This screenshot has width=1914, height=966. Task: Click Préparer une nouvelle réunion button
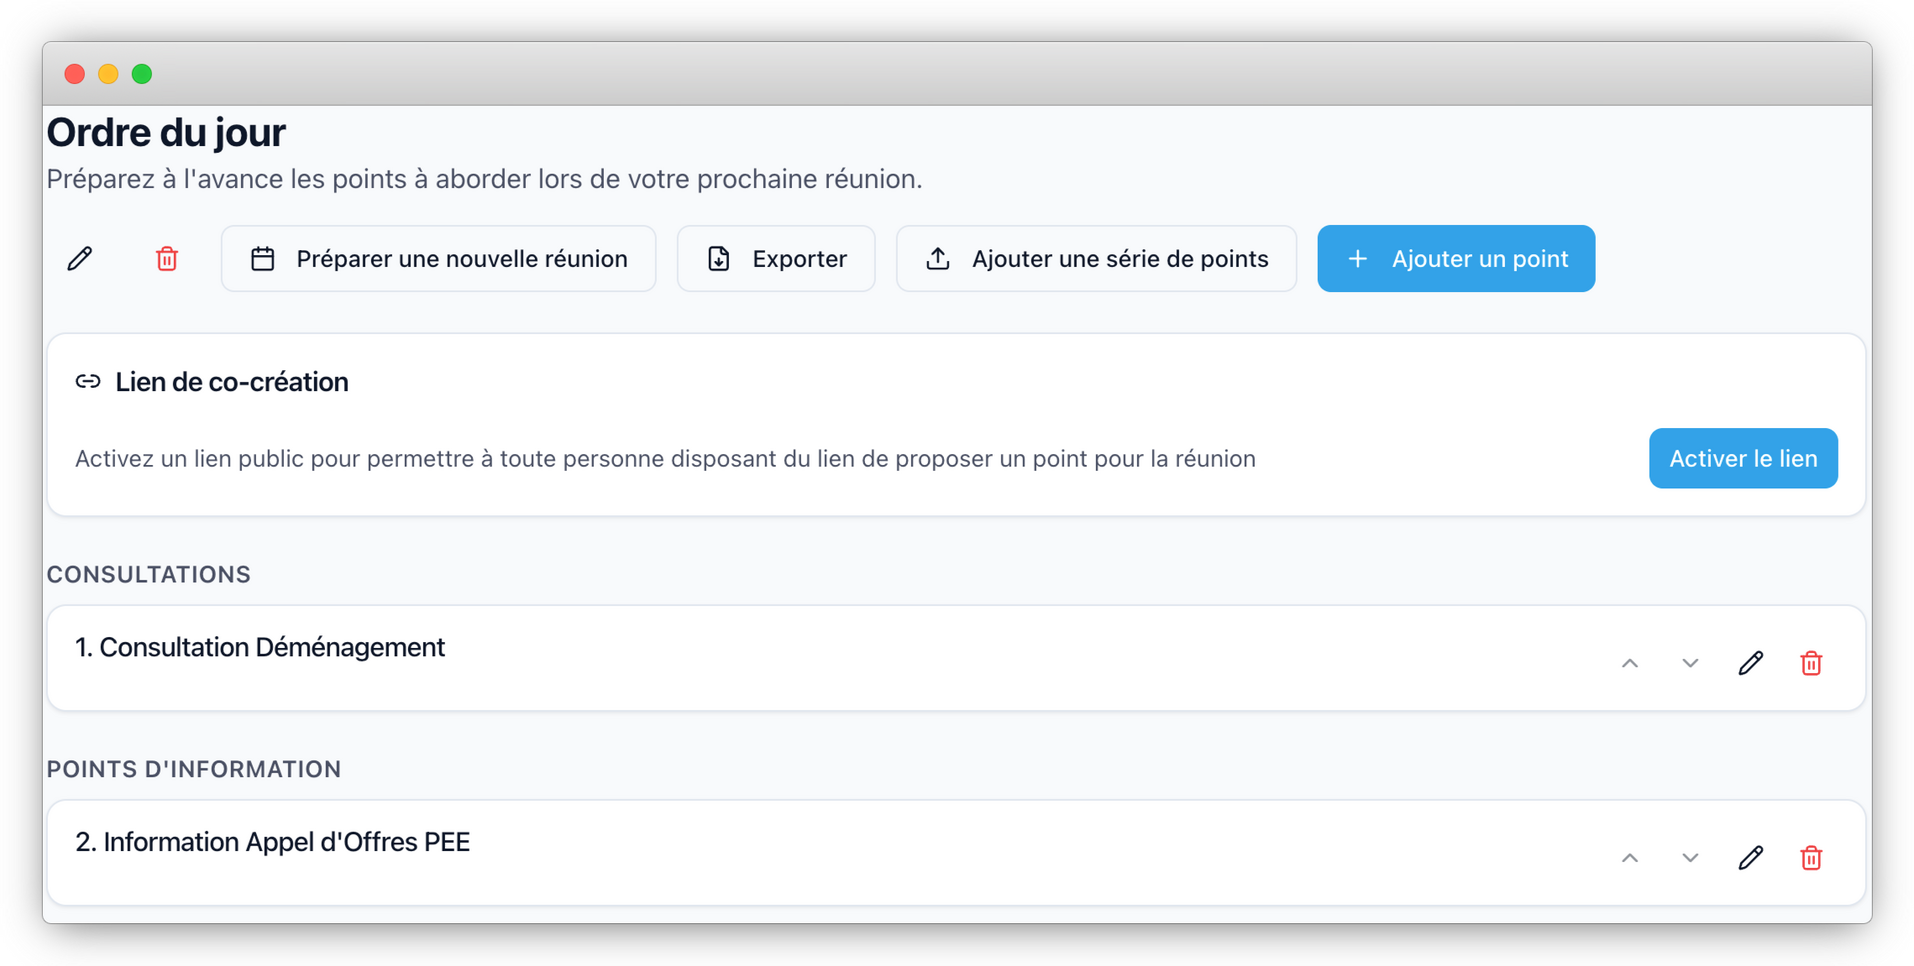click(x=438, y=259)
